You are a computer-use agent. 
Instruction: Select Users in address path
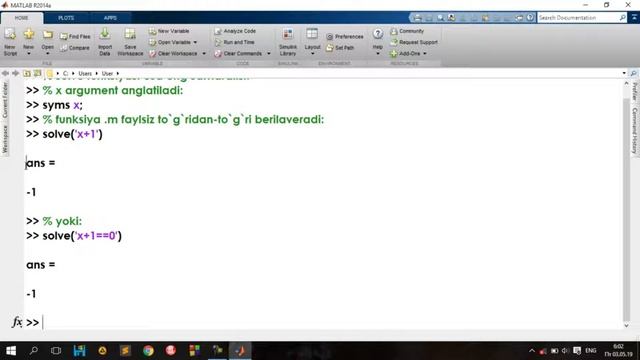(85, 73)
